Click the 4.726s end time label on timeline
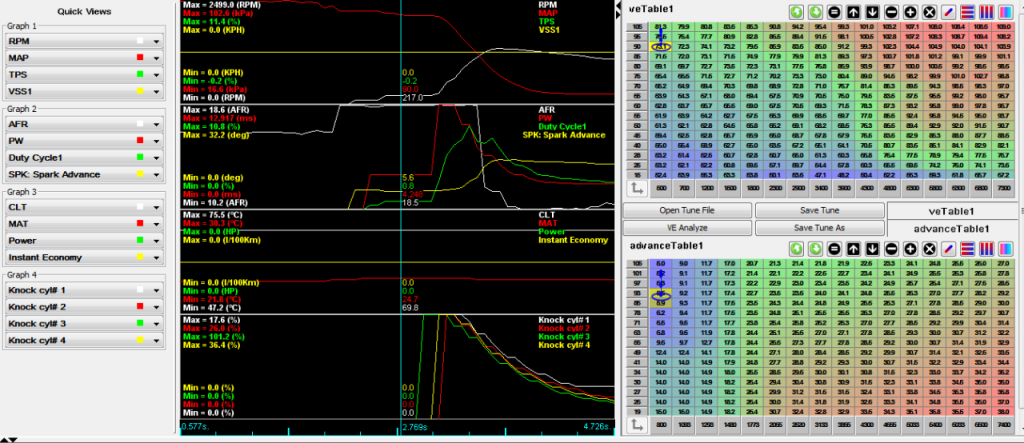Screen dimensions: 1024x443 click(598, 427)
